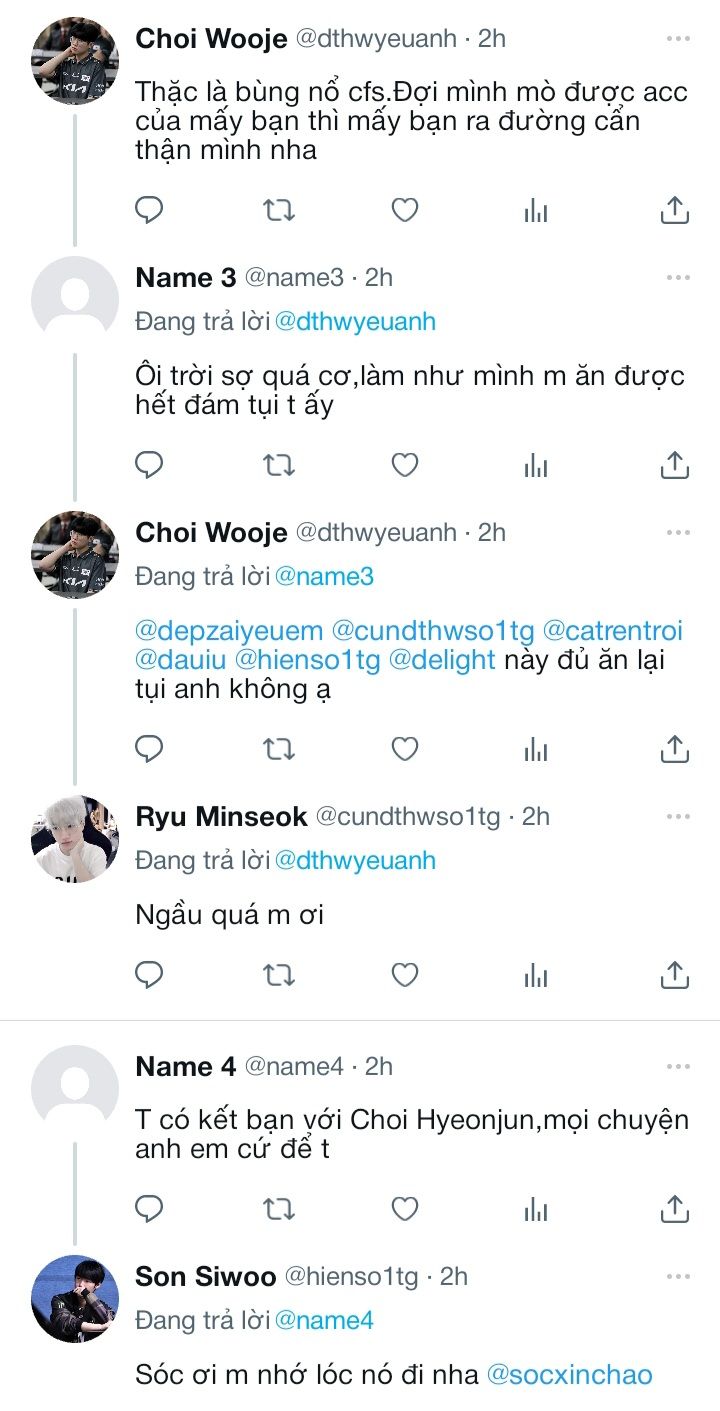Open more options on Choi Wooje's first tweet
The height and width of the screenshot is (1411, 720).
(678, 39)
